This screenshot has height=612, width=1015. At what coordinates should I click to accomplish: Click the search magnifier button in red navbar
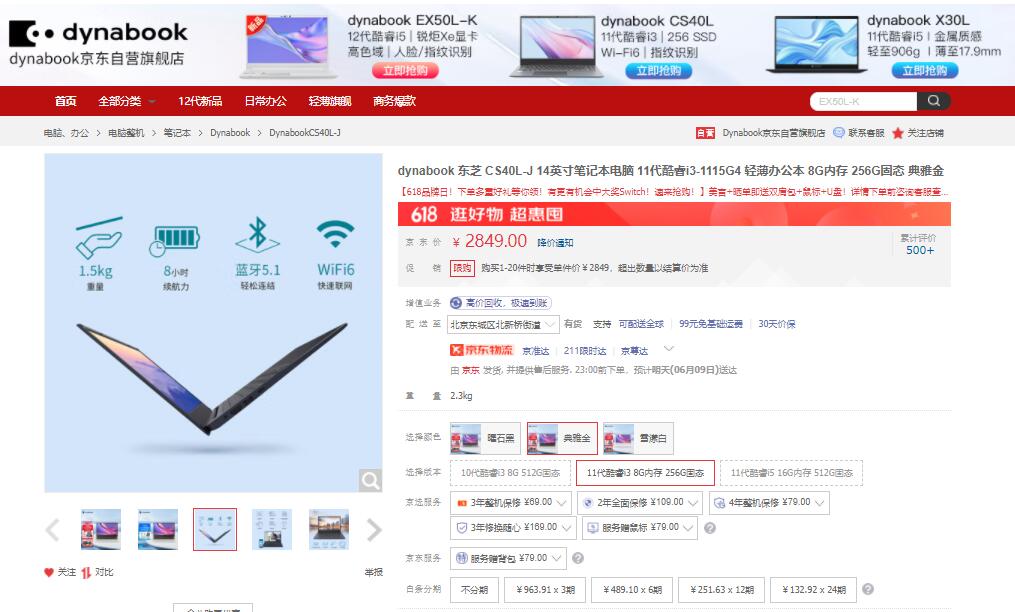pos(933,101)
